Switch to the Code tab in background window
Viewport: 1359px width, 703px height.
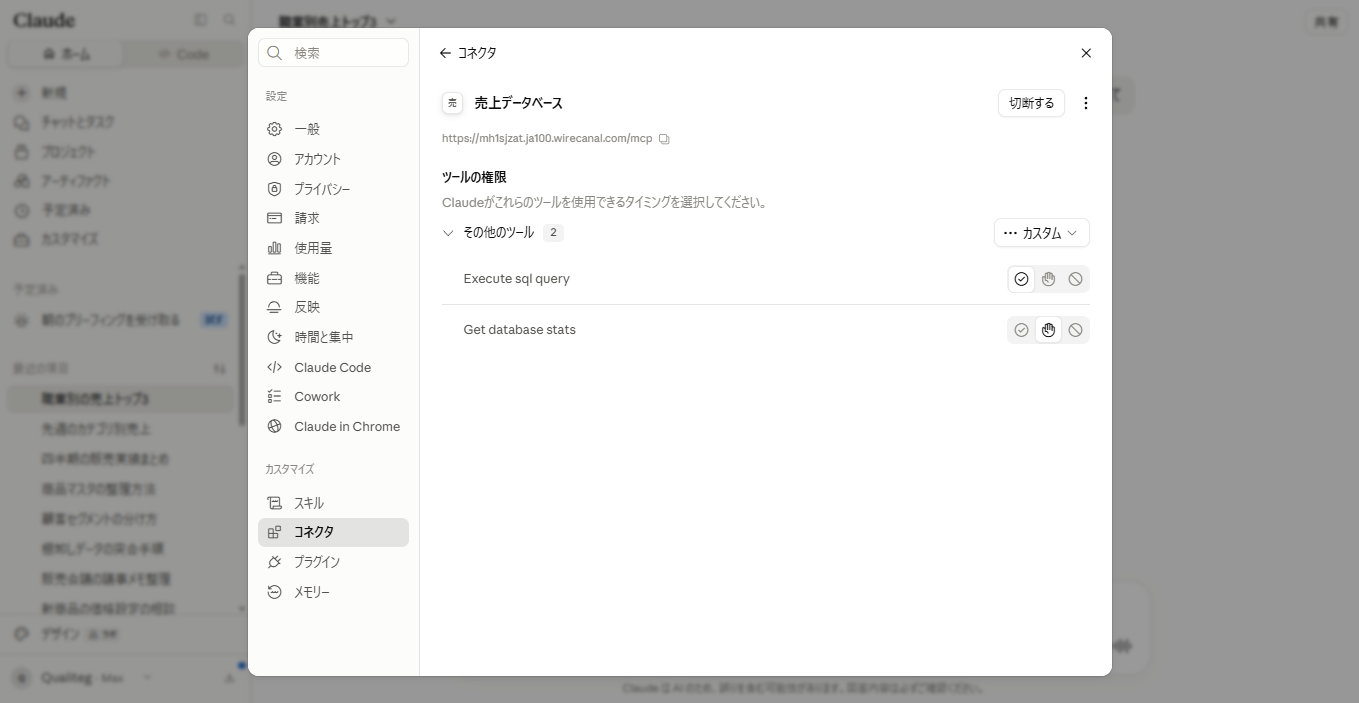click(183, 54)
